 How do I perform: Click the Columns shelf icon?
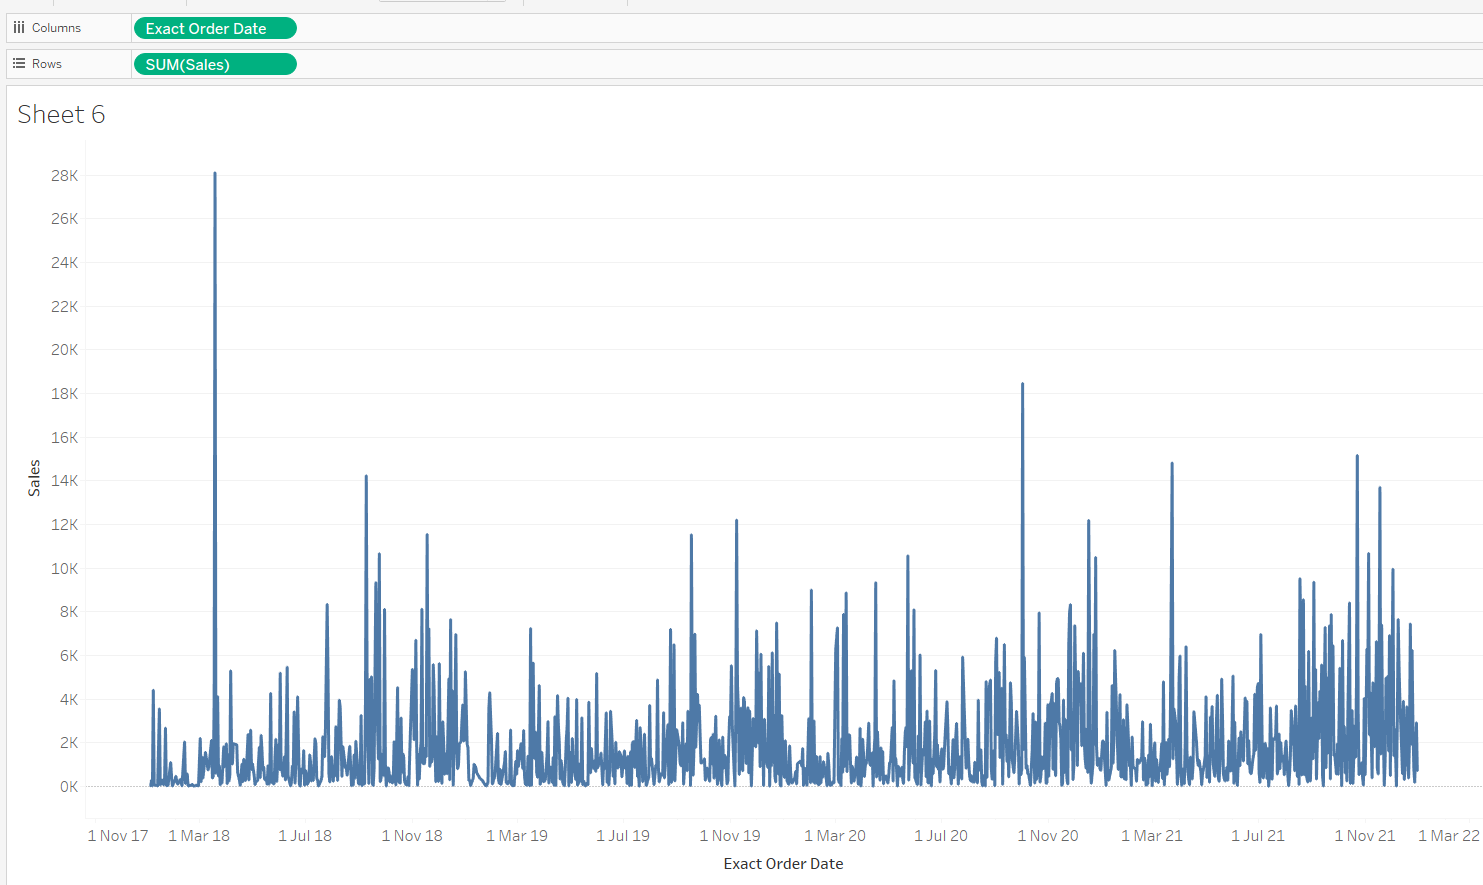click(x=19, y=28)
